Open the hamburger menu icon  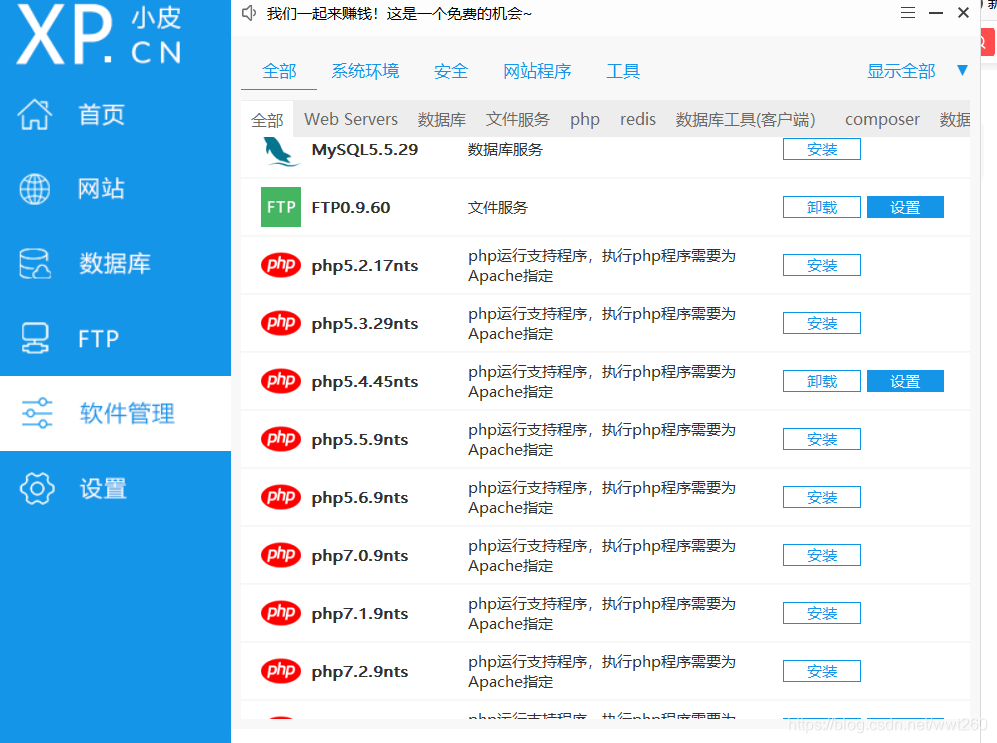pos(908,13)
